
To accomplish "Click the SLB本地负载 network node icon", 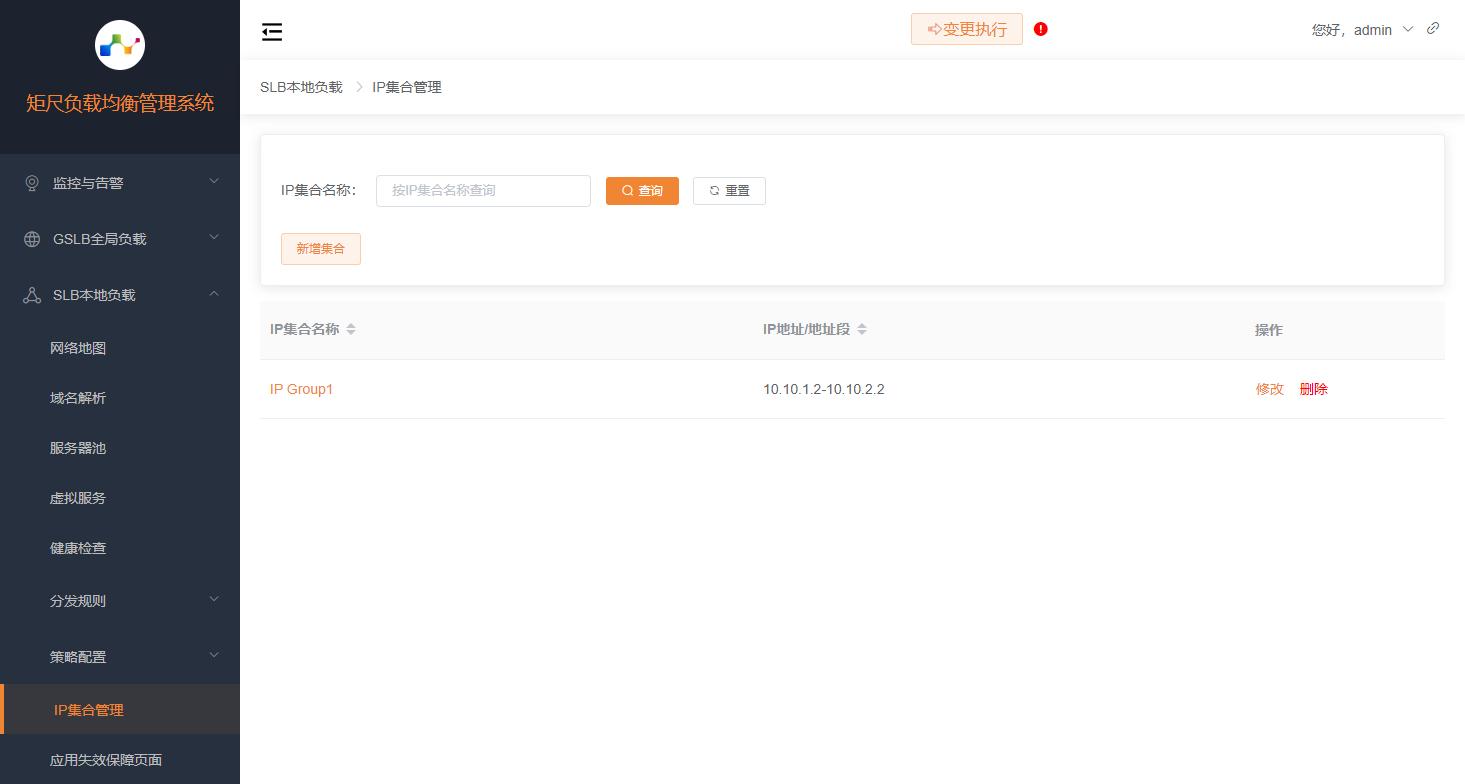I will tap(31, 293).
